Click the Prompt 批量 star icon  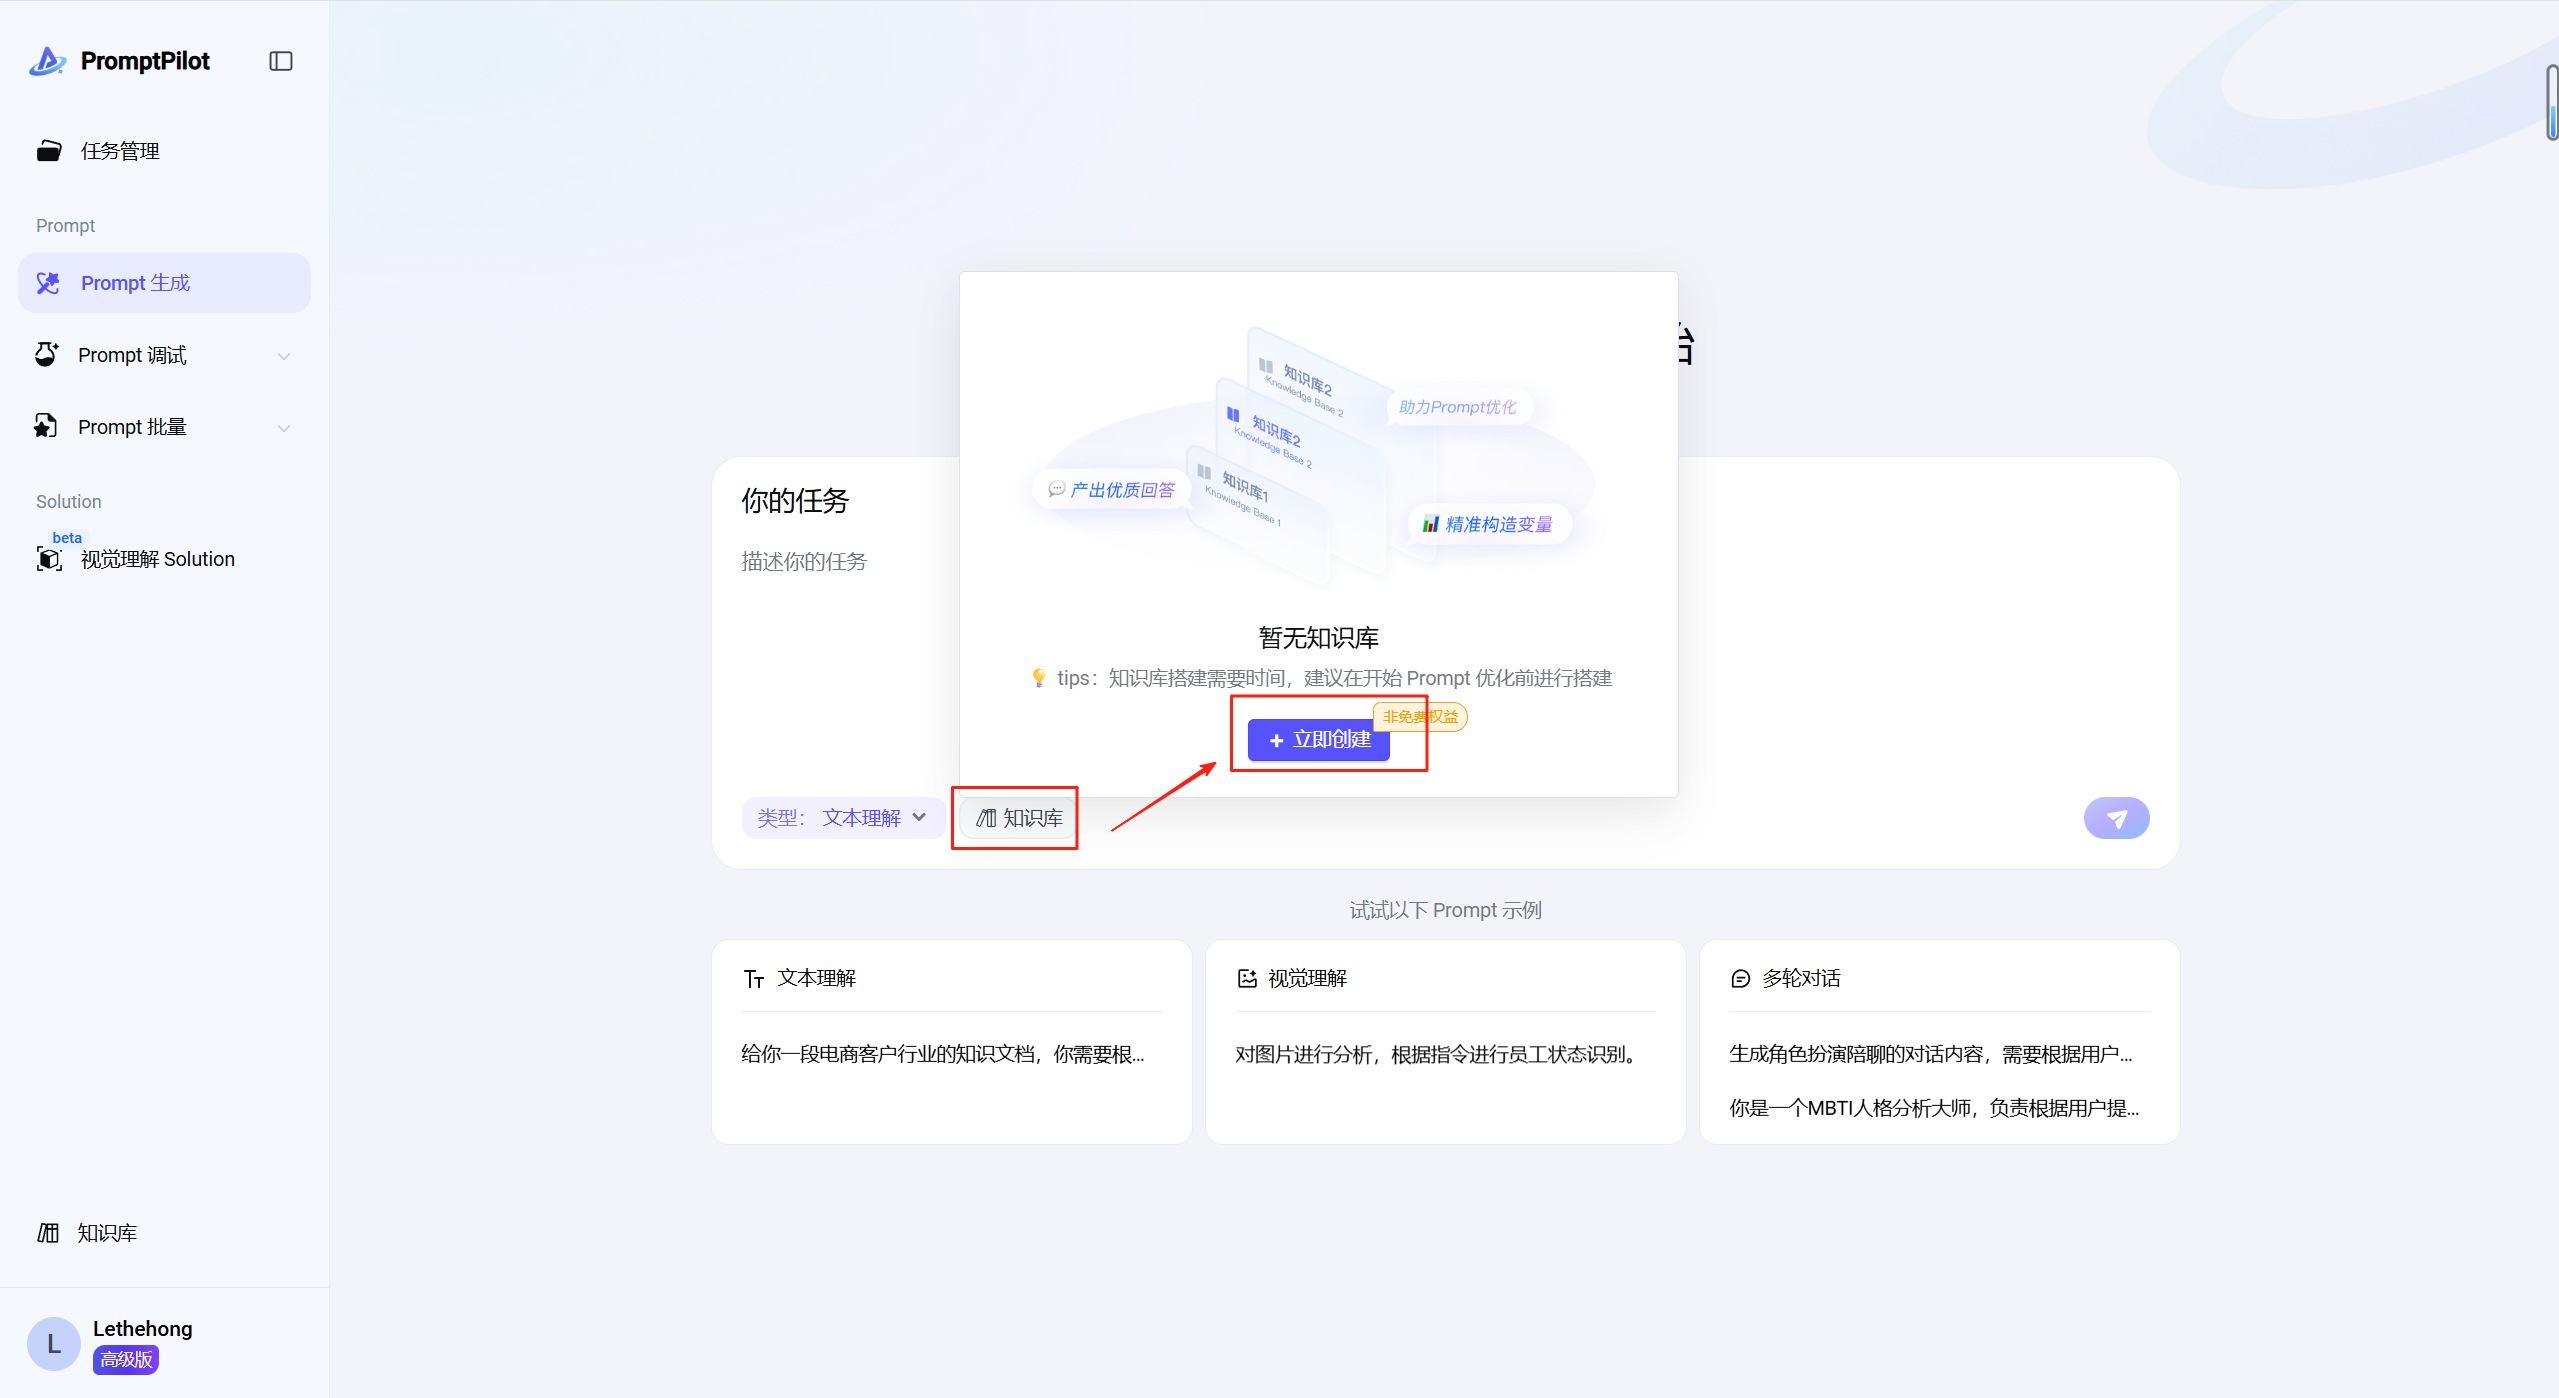coord(45,426)
